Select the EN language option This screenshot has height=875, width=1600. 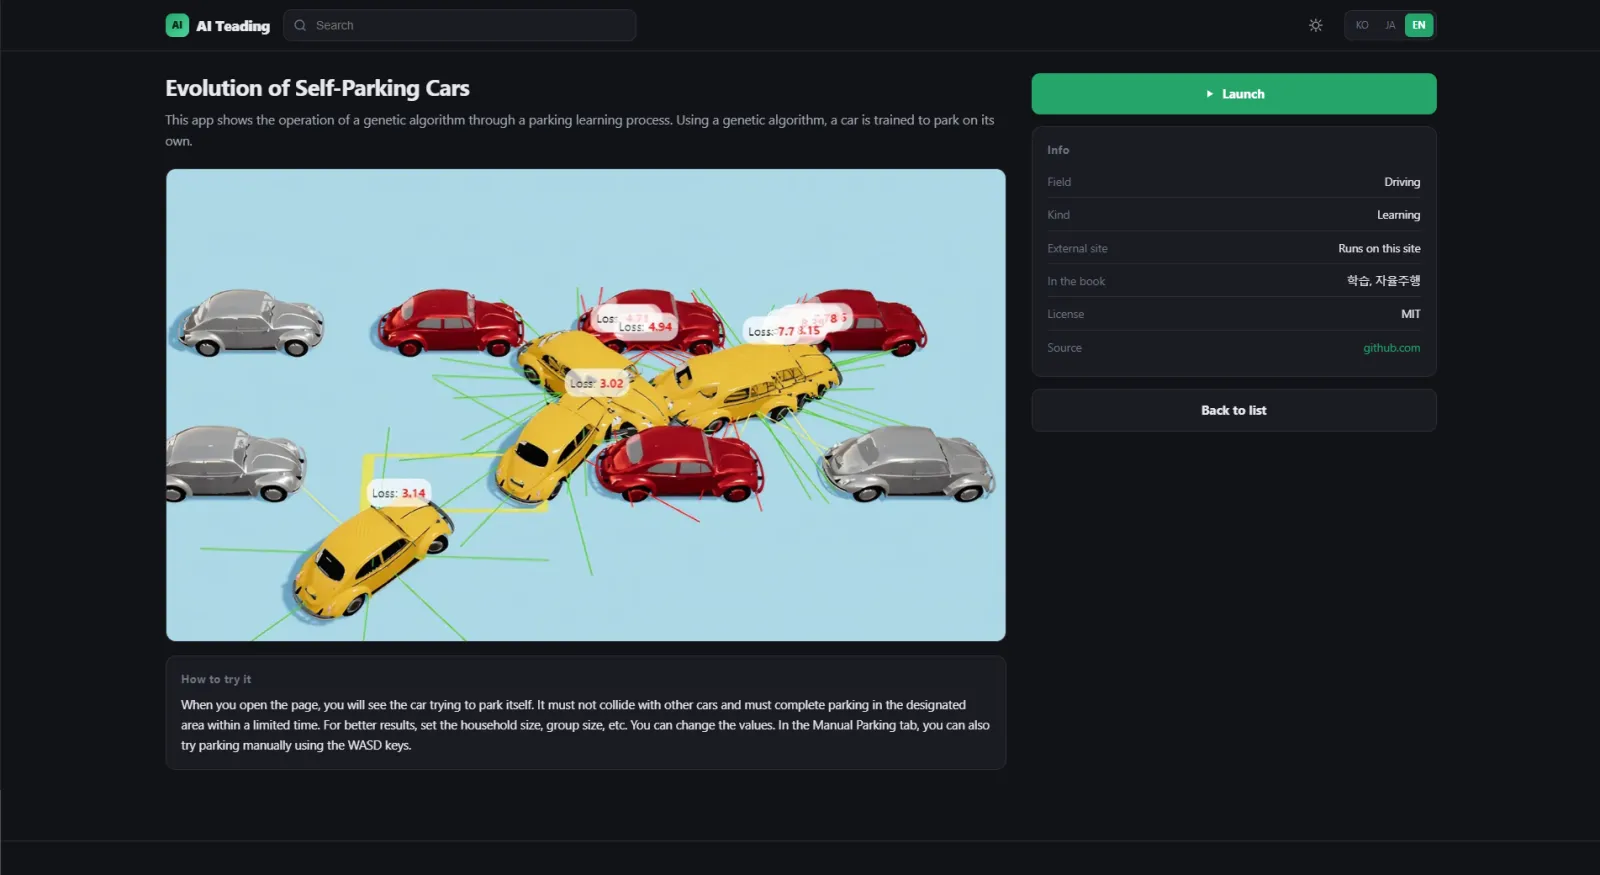coord(1419,25)
